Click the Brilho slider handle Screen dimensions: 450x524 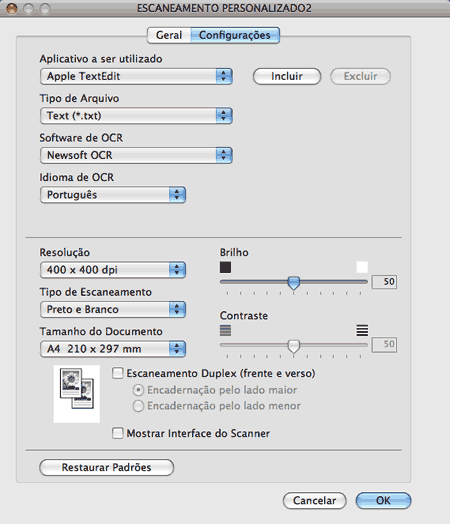(x=294, y=283)
